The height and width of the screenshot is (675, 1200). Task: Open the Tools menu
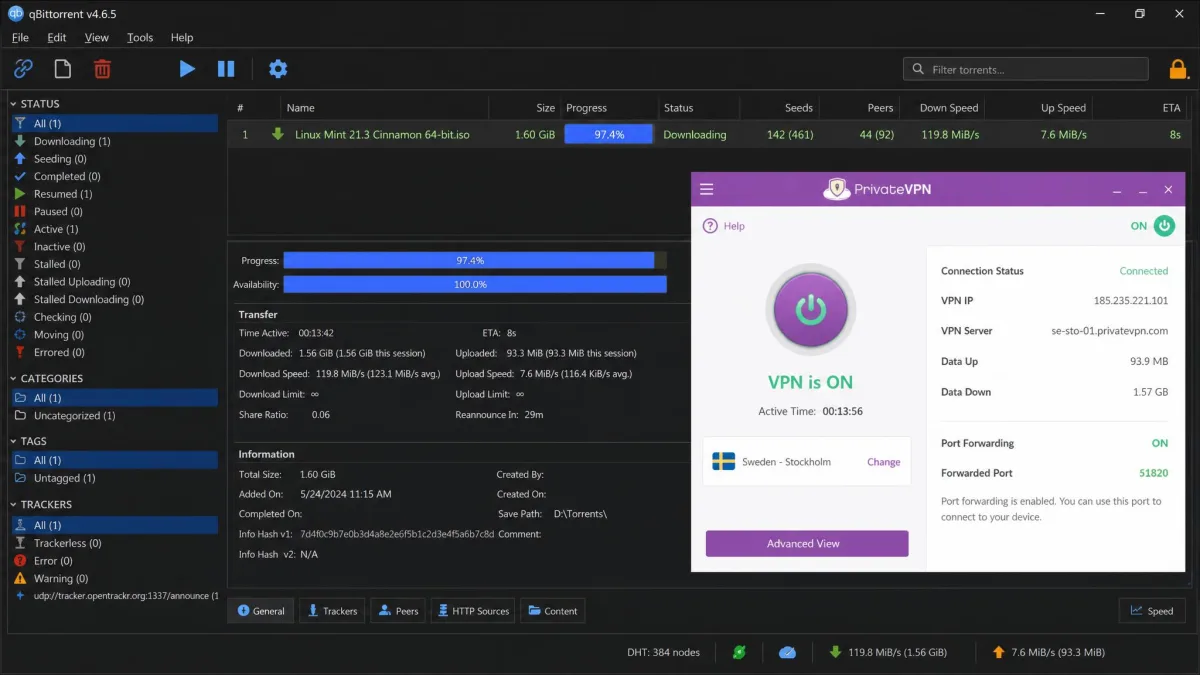point(140,37)
